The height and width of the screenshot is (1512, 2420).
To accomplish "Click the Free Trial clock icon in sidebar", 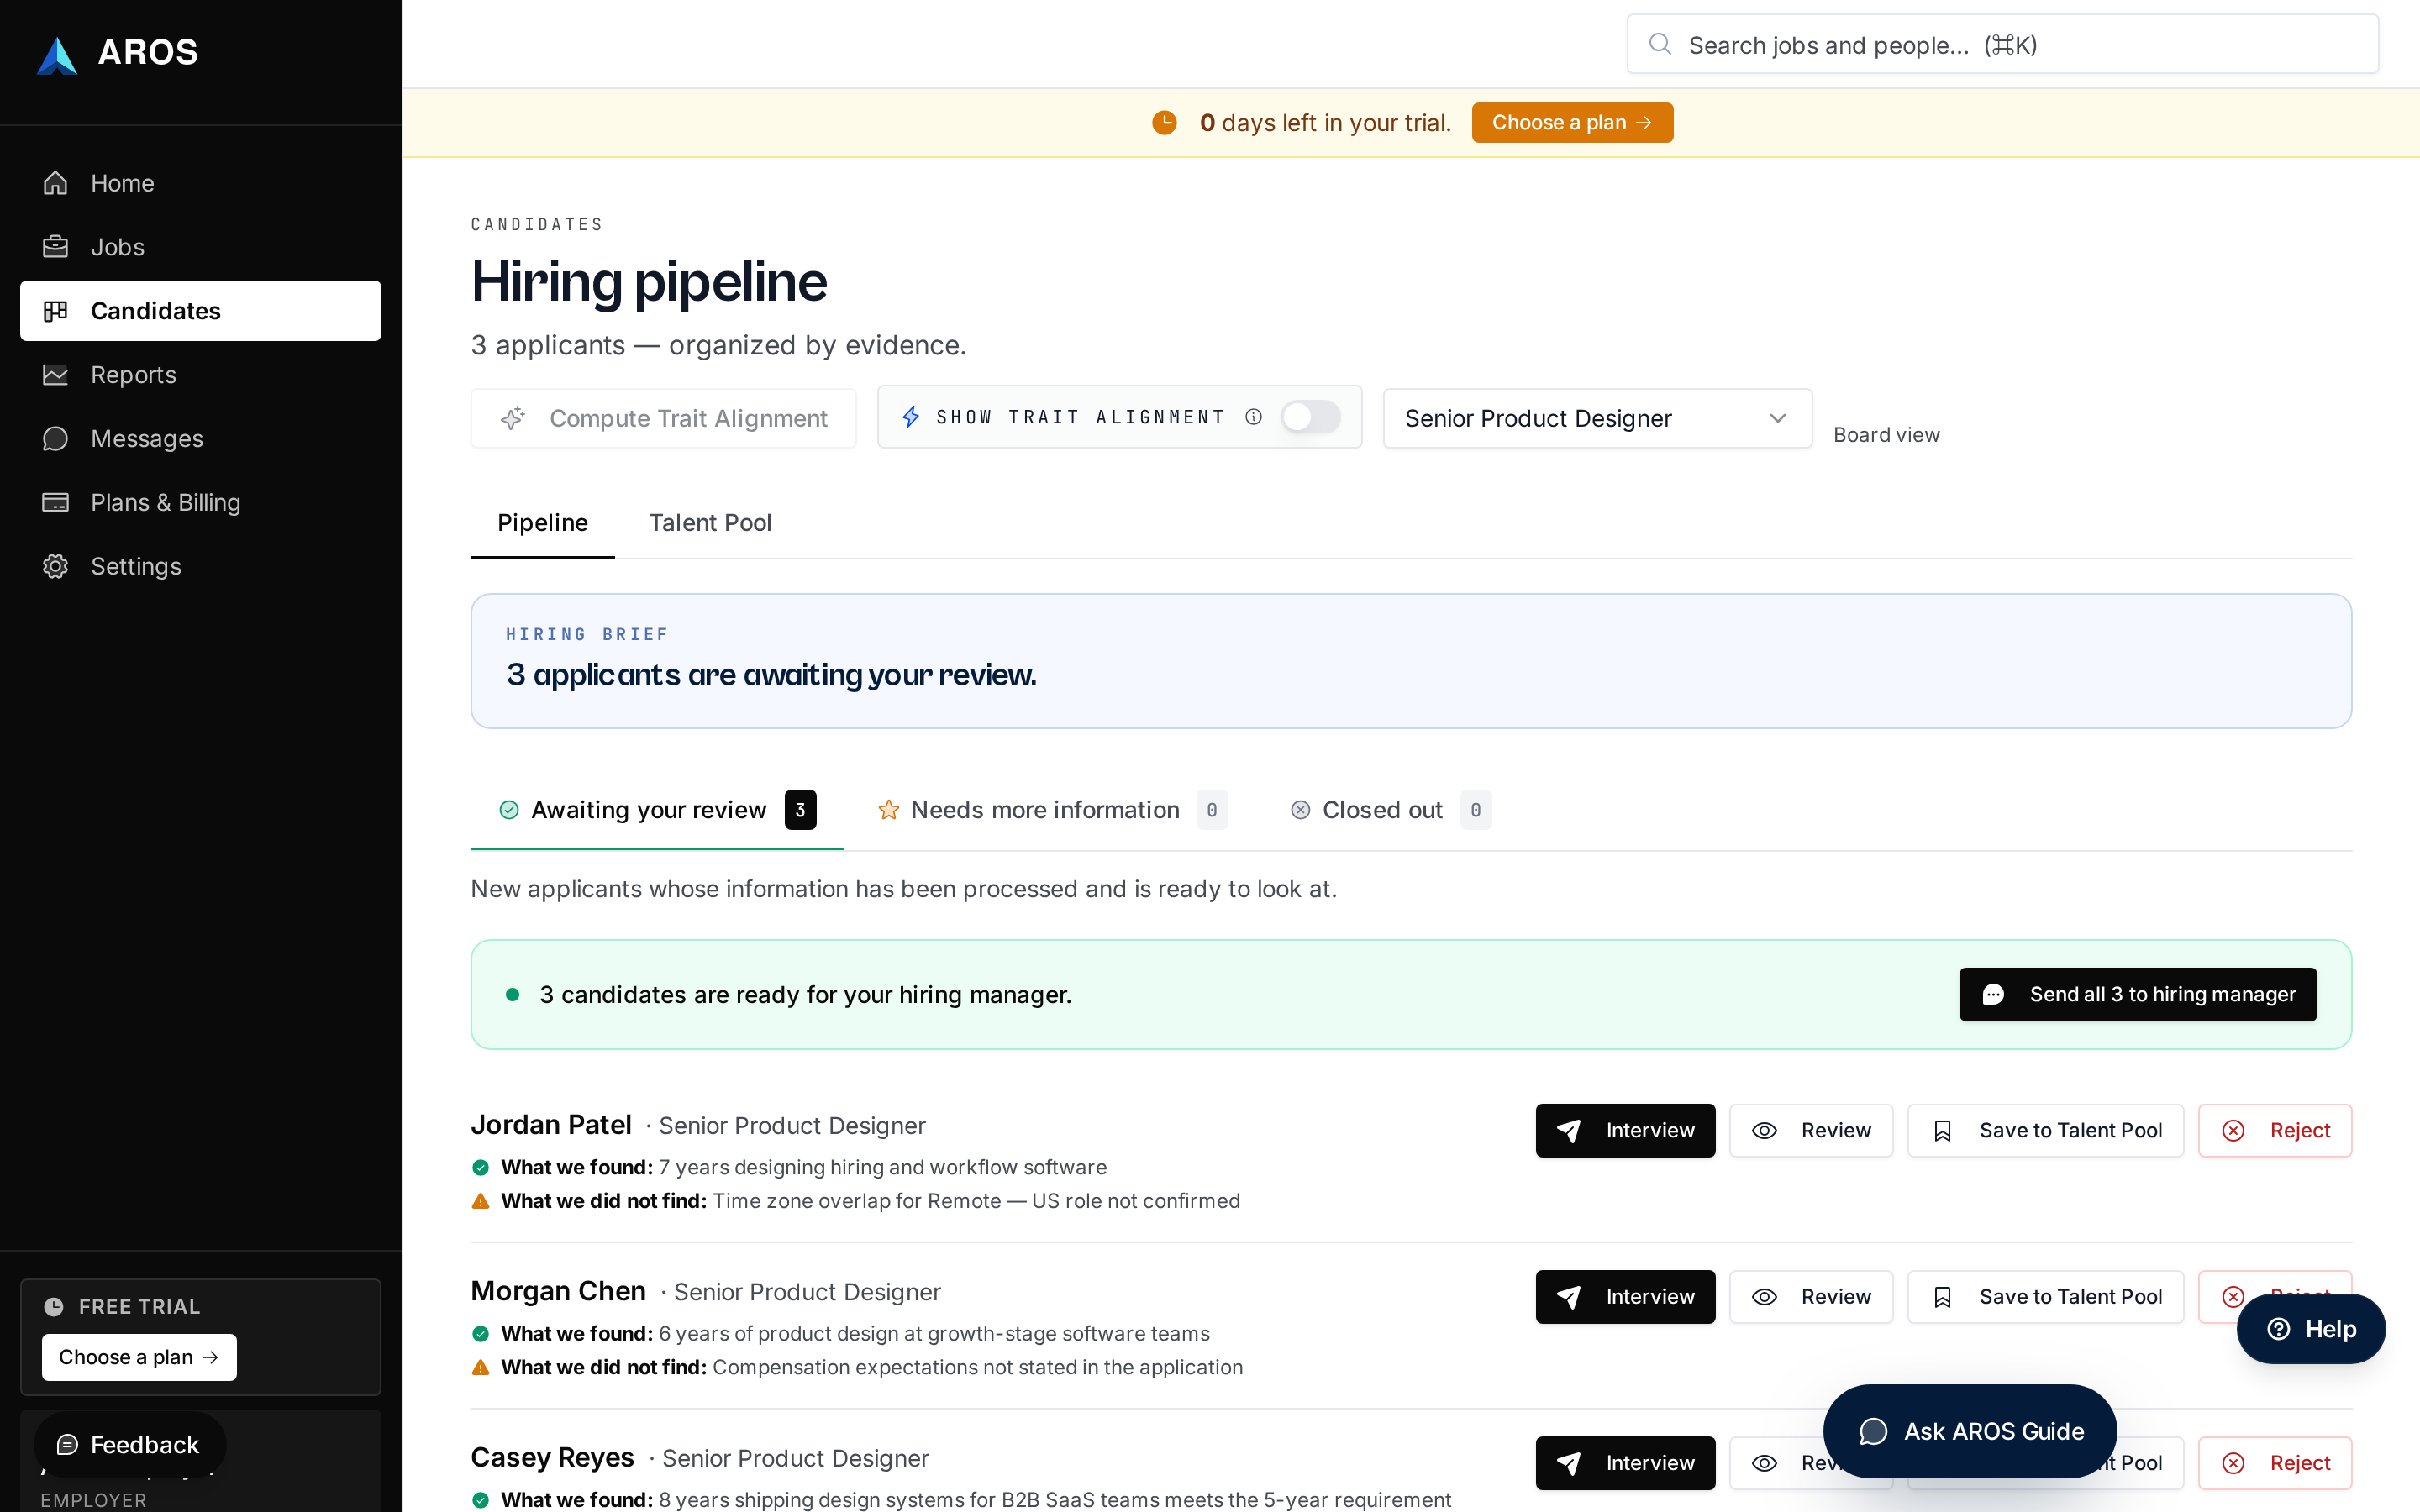I will [54, 1306].
